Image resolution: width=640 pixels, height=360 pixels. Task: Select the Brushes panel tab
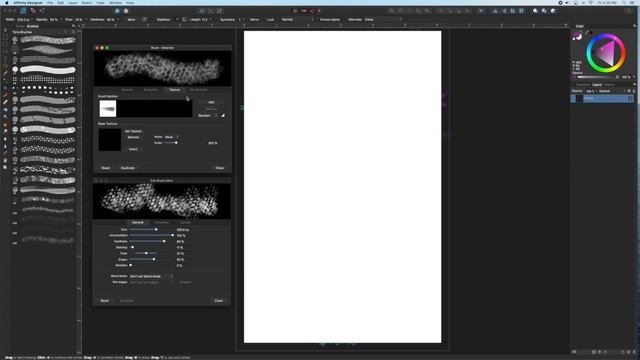click(33, 26)
